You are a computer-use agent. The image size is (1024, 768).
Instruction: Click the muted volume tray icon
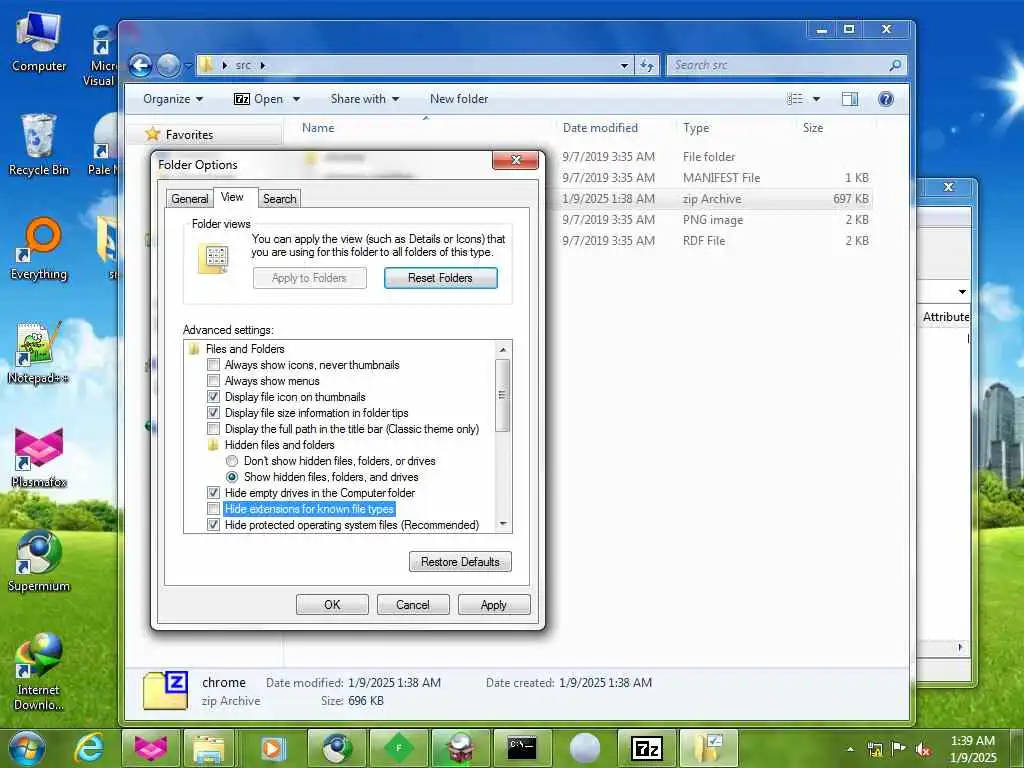tap(923, 749)
